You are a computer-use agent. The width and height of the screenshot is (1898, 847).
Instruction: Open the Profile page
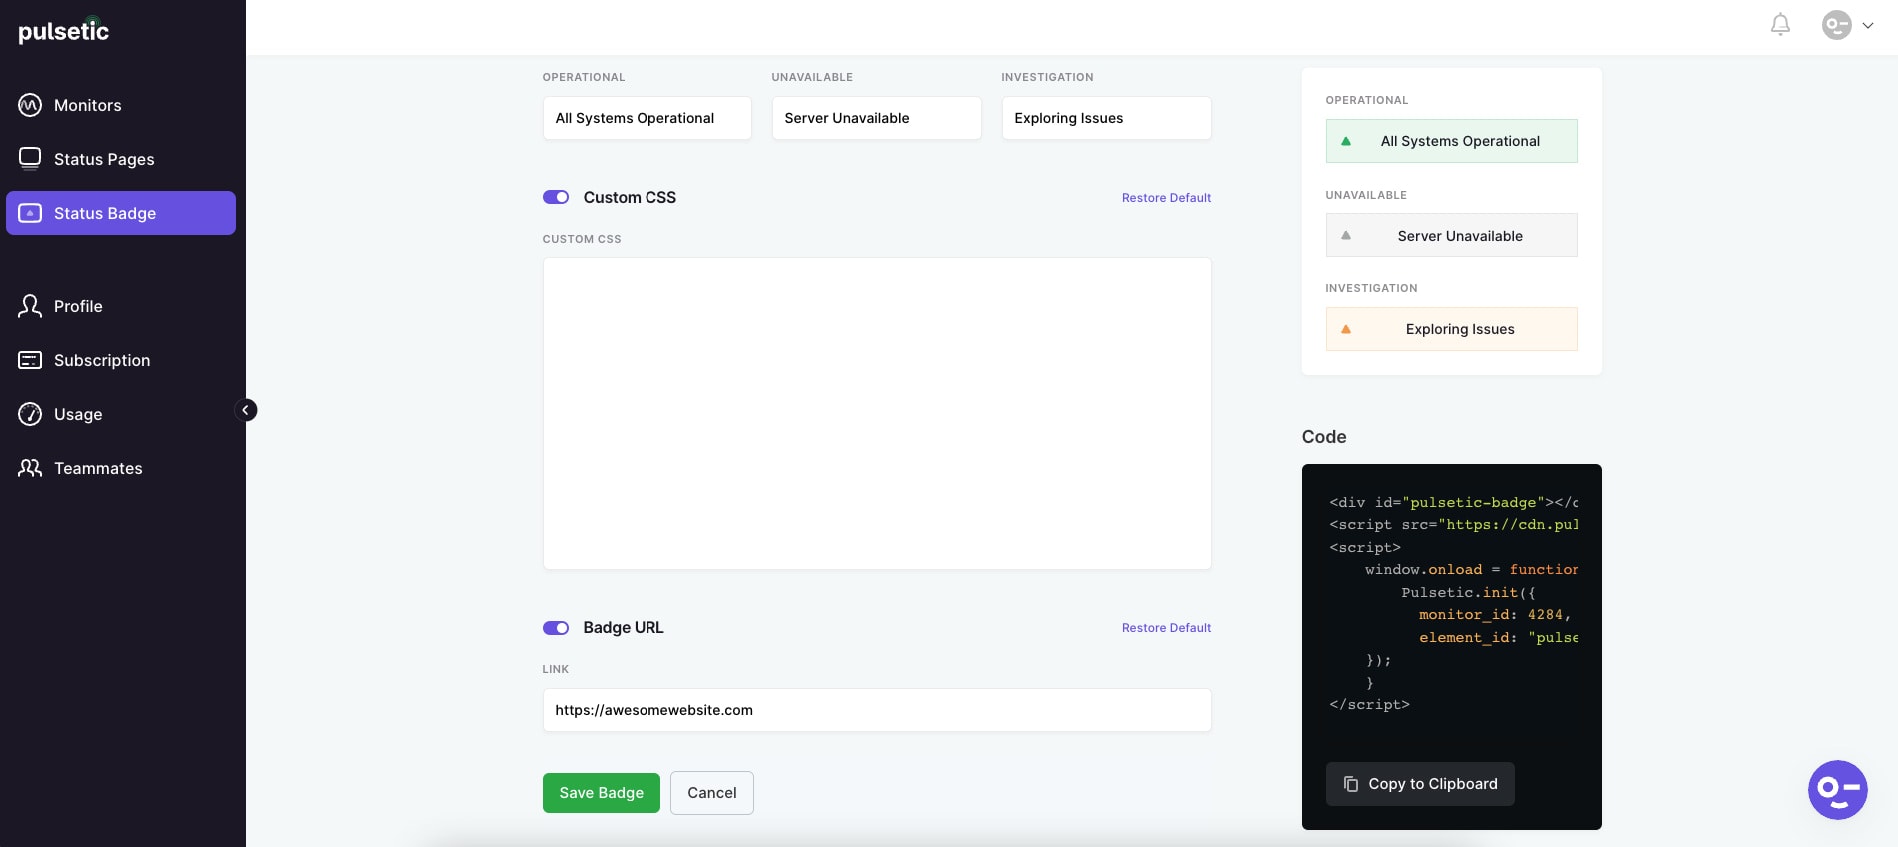coord(121,306)
